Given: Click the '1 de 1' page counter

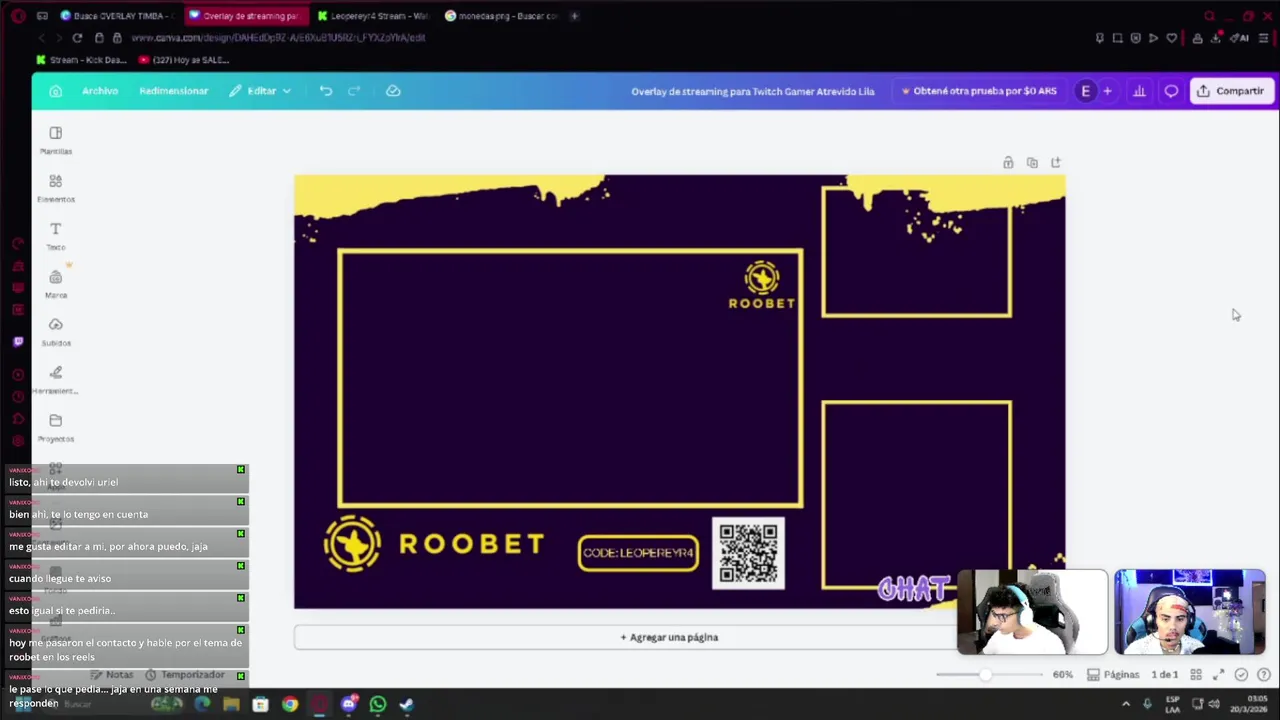Looking at the screenshot, I should (1164, 675).
